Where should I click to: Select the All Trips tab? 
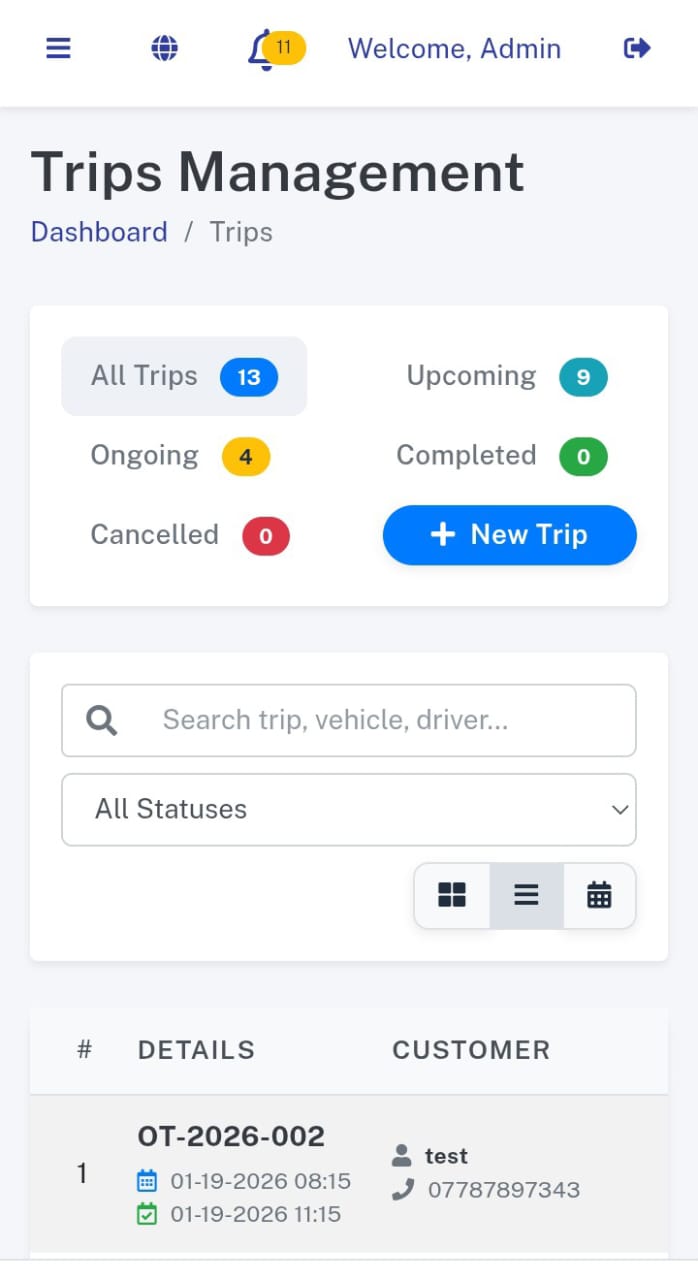click(x=184, y=376)
